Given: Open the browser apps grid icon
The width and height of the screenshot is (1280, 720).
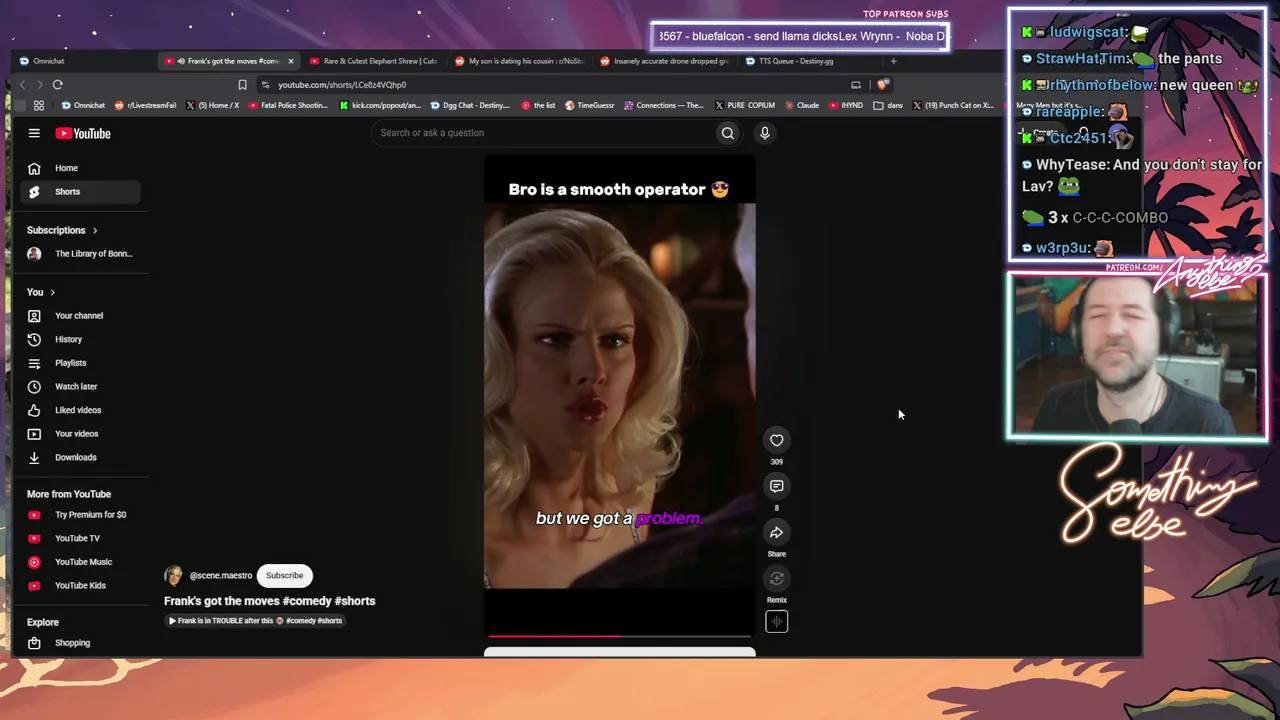Looking at the screenshot, I should (39, 105).
